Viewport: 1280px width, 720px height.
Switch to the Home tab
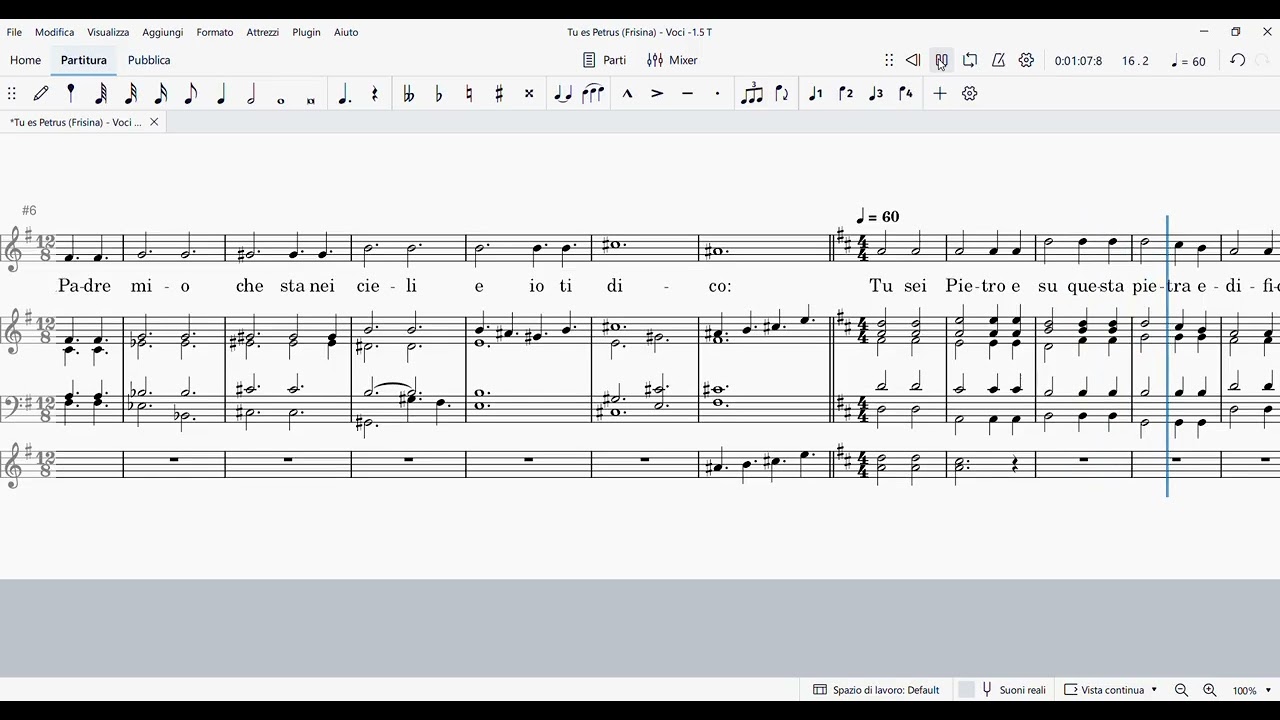tap(26, 60)
